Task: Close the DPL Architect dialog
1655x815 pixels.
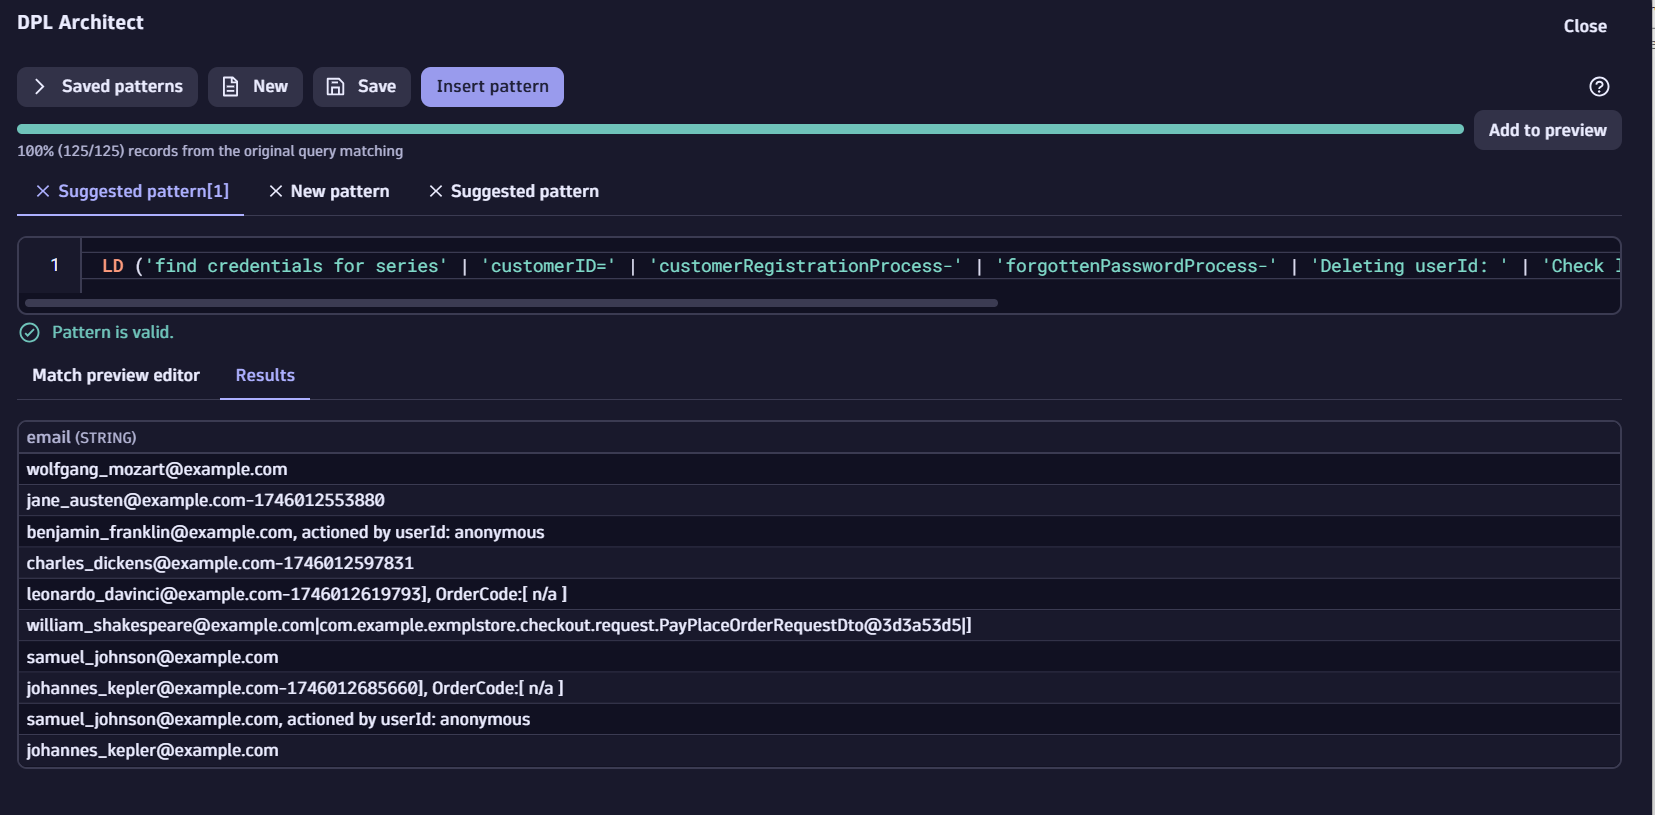Action: click(1584, 27)
